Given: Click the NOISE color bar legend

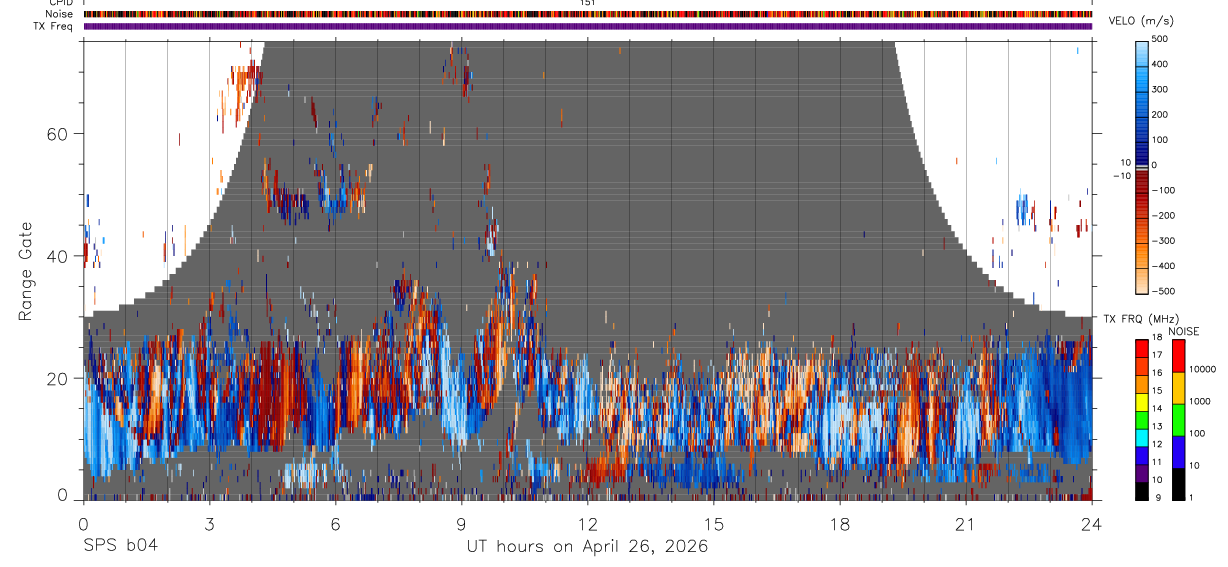Looking at the screenshot, I should tap(1179, 420).
